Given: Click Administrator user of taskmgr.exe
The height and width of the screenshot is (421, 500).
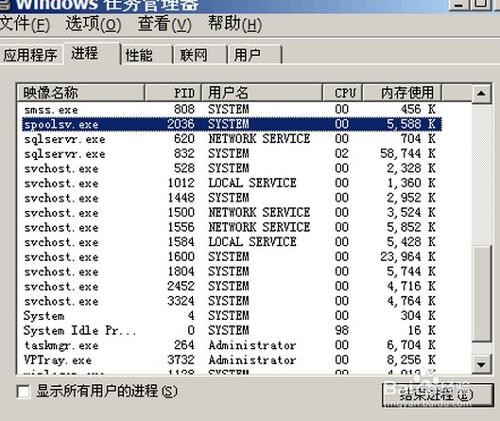Looking at the screenshot, I should coord(252,345).
